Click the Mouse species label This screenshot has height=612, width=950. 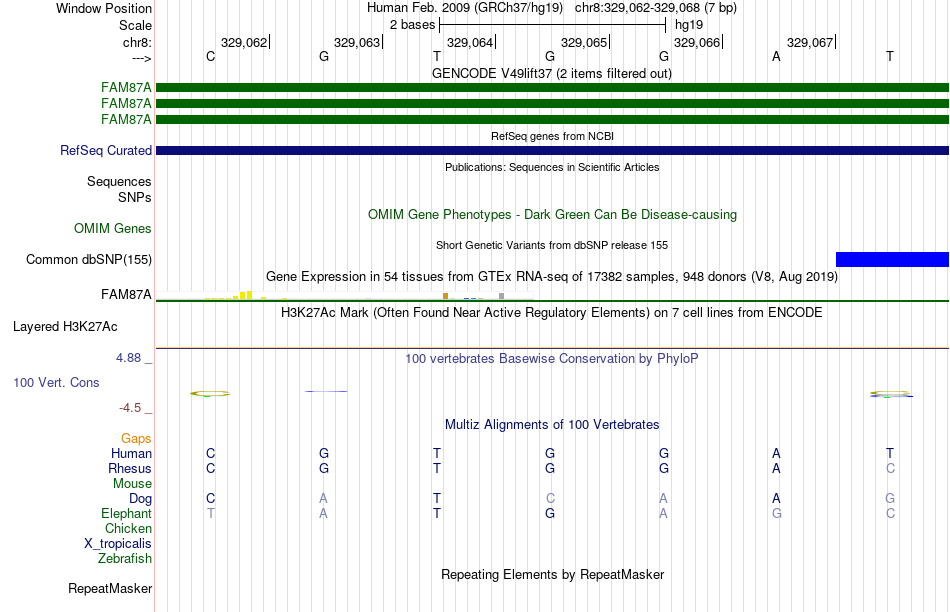[132, 484]
